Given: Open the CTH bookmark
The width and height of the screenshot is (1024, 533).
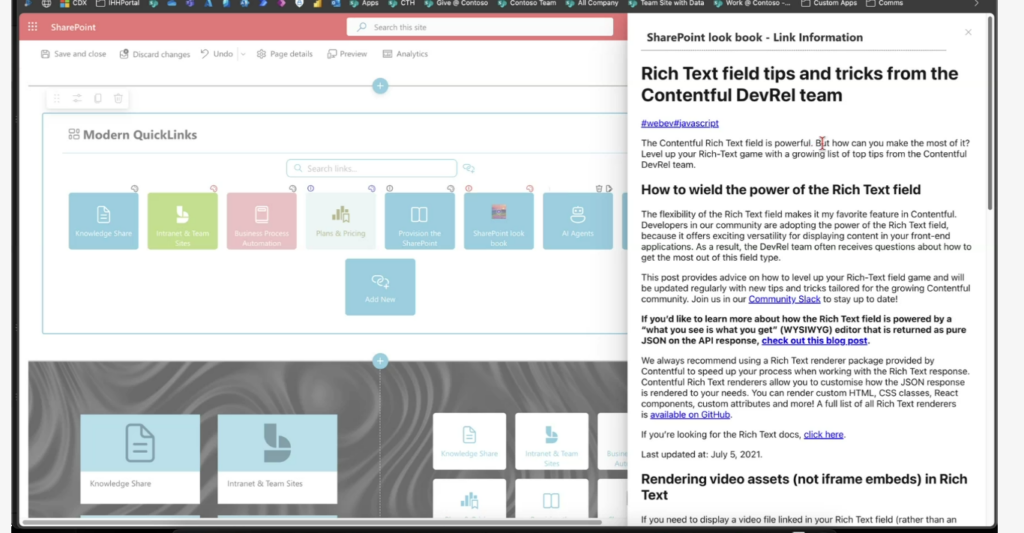Looking at the screenshot, I should coord(402,3).
